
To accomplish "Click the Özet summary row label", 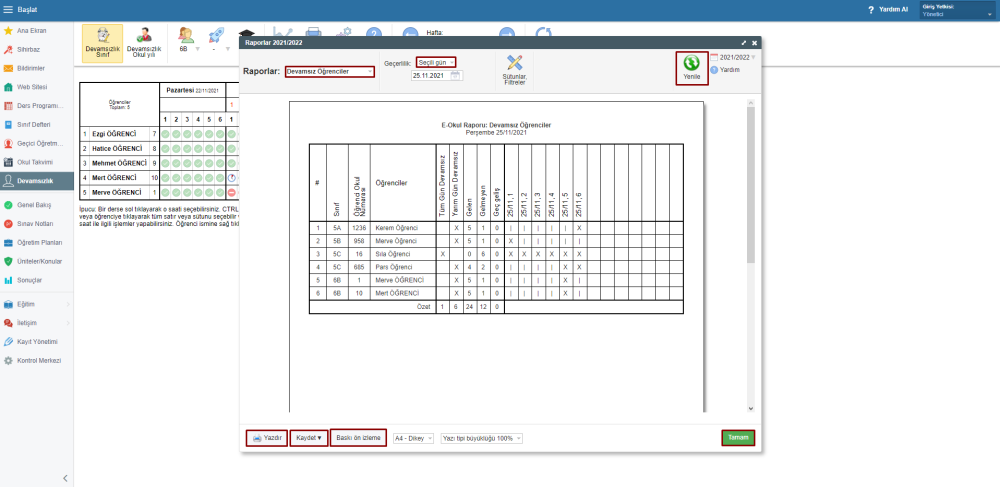I will point(423,307).
